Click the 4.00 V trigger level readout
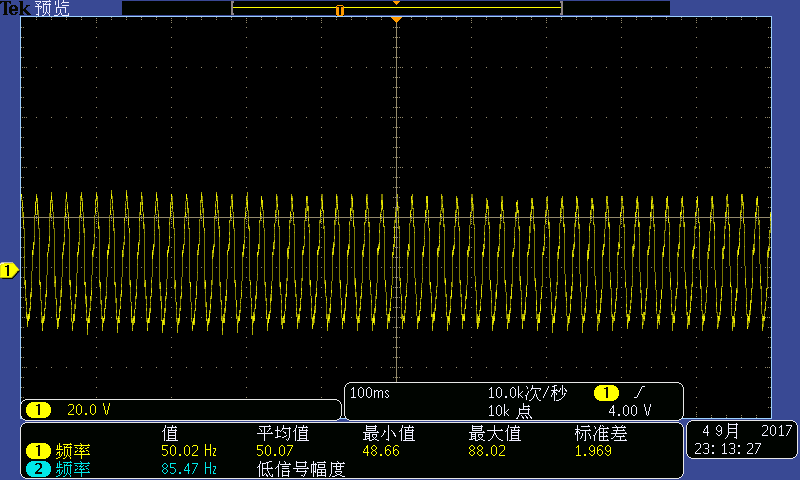This screenshot has height=480, width=800. tap(630, 411)
